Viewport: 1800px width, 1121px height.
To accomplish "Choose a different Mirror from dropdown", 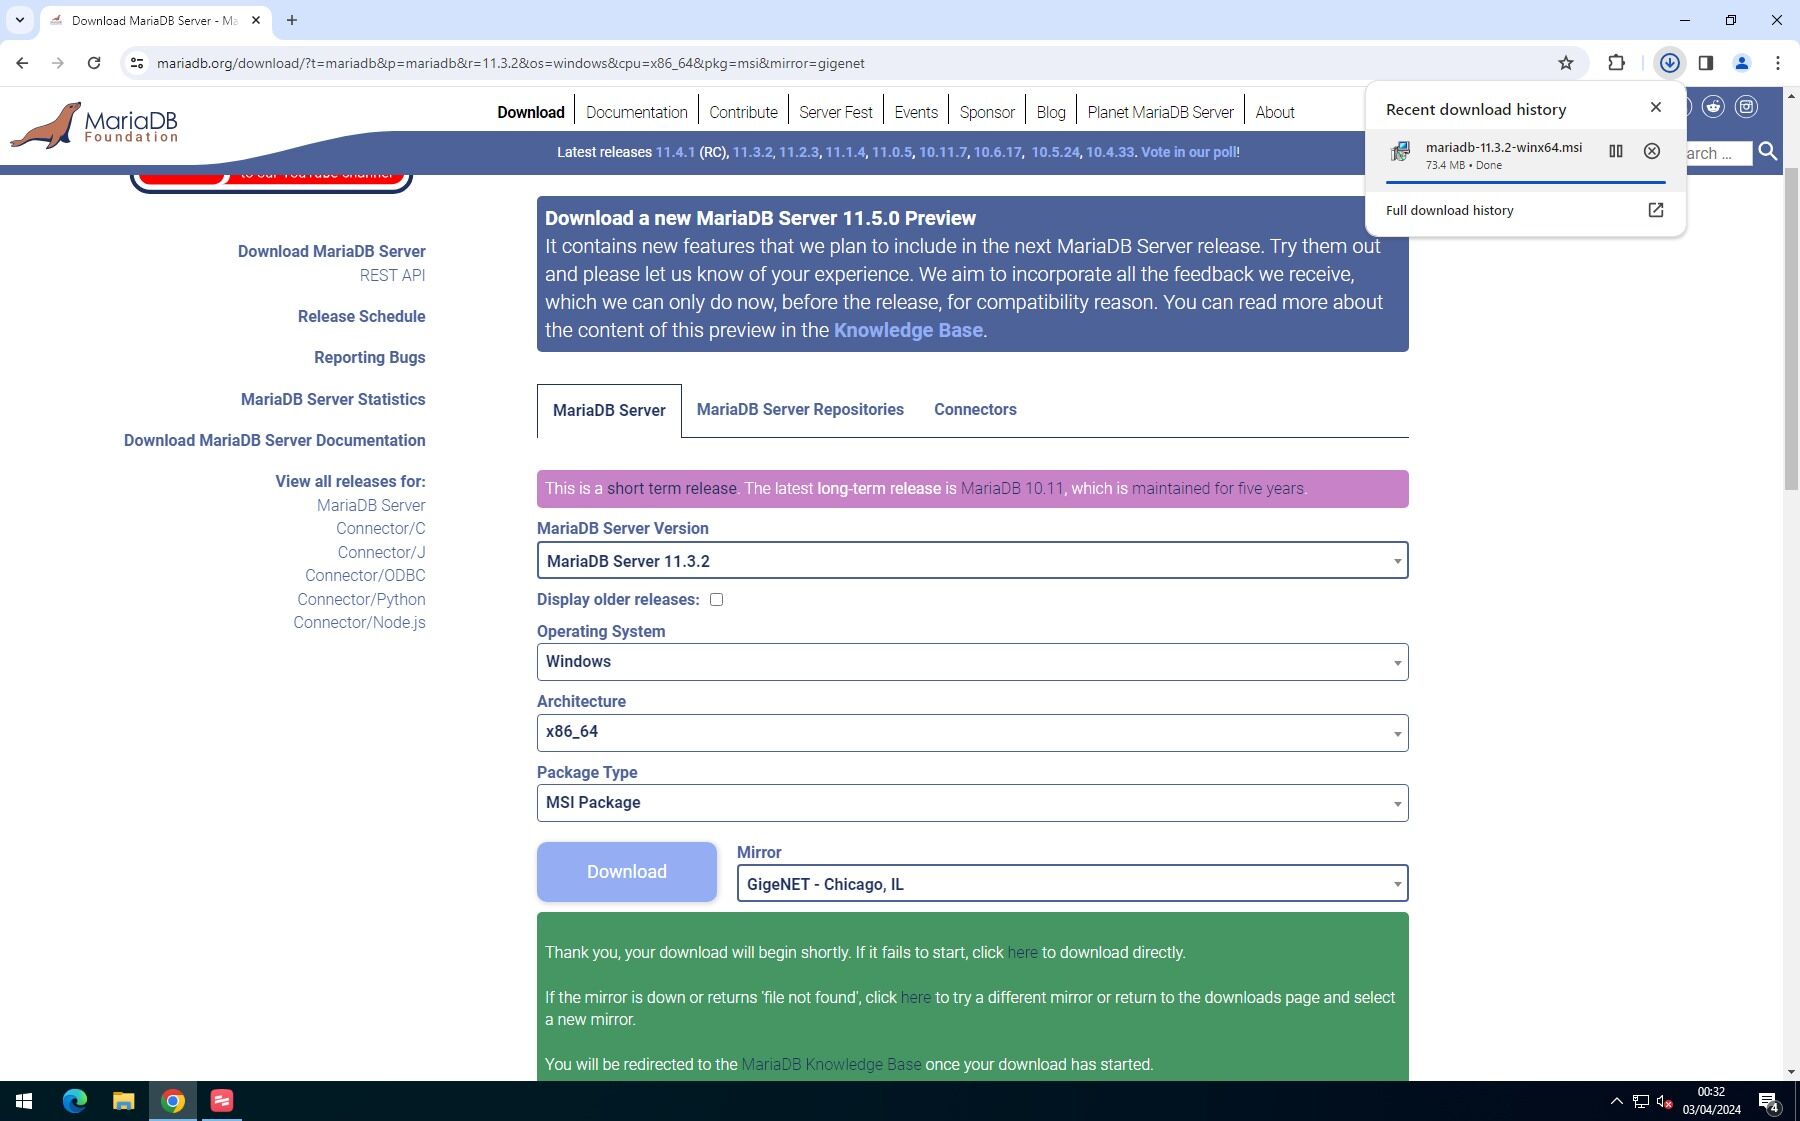I will [1072, 884].
